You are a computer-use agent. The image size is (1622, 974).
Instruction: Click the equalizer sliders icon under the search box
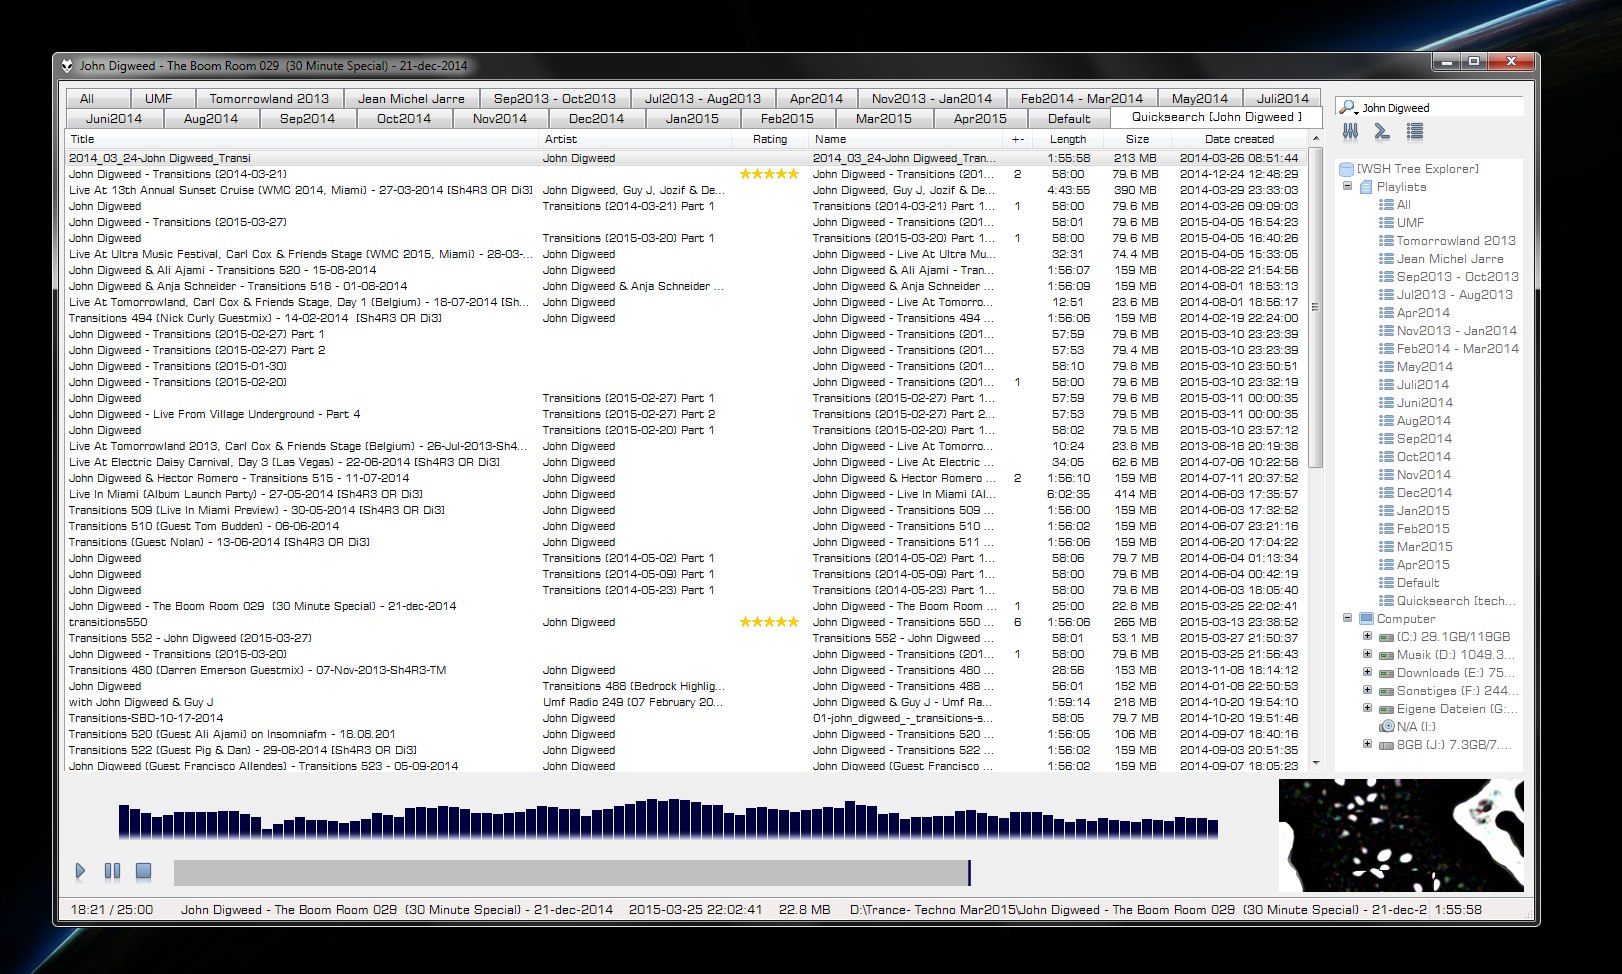(x=1350, y=131)
